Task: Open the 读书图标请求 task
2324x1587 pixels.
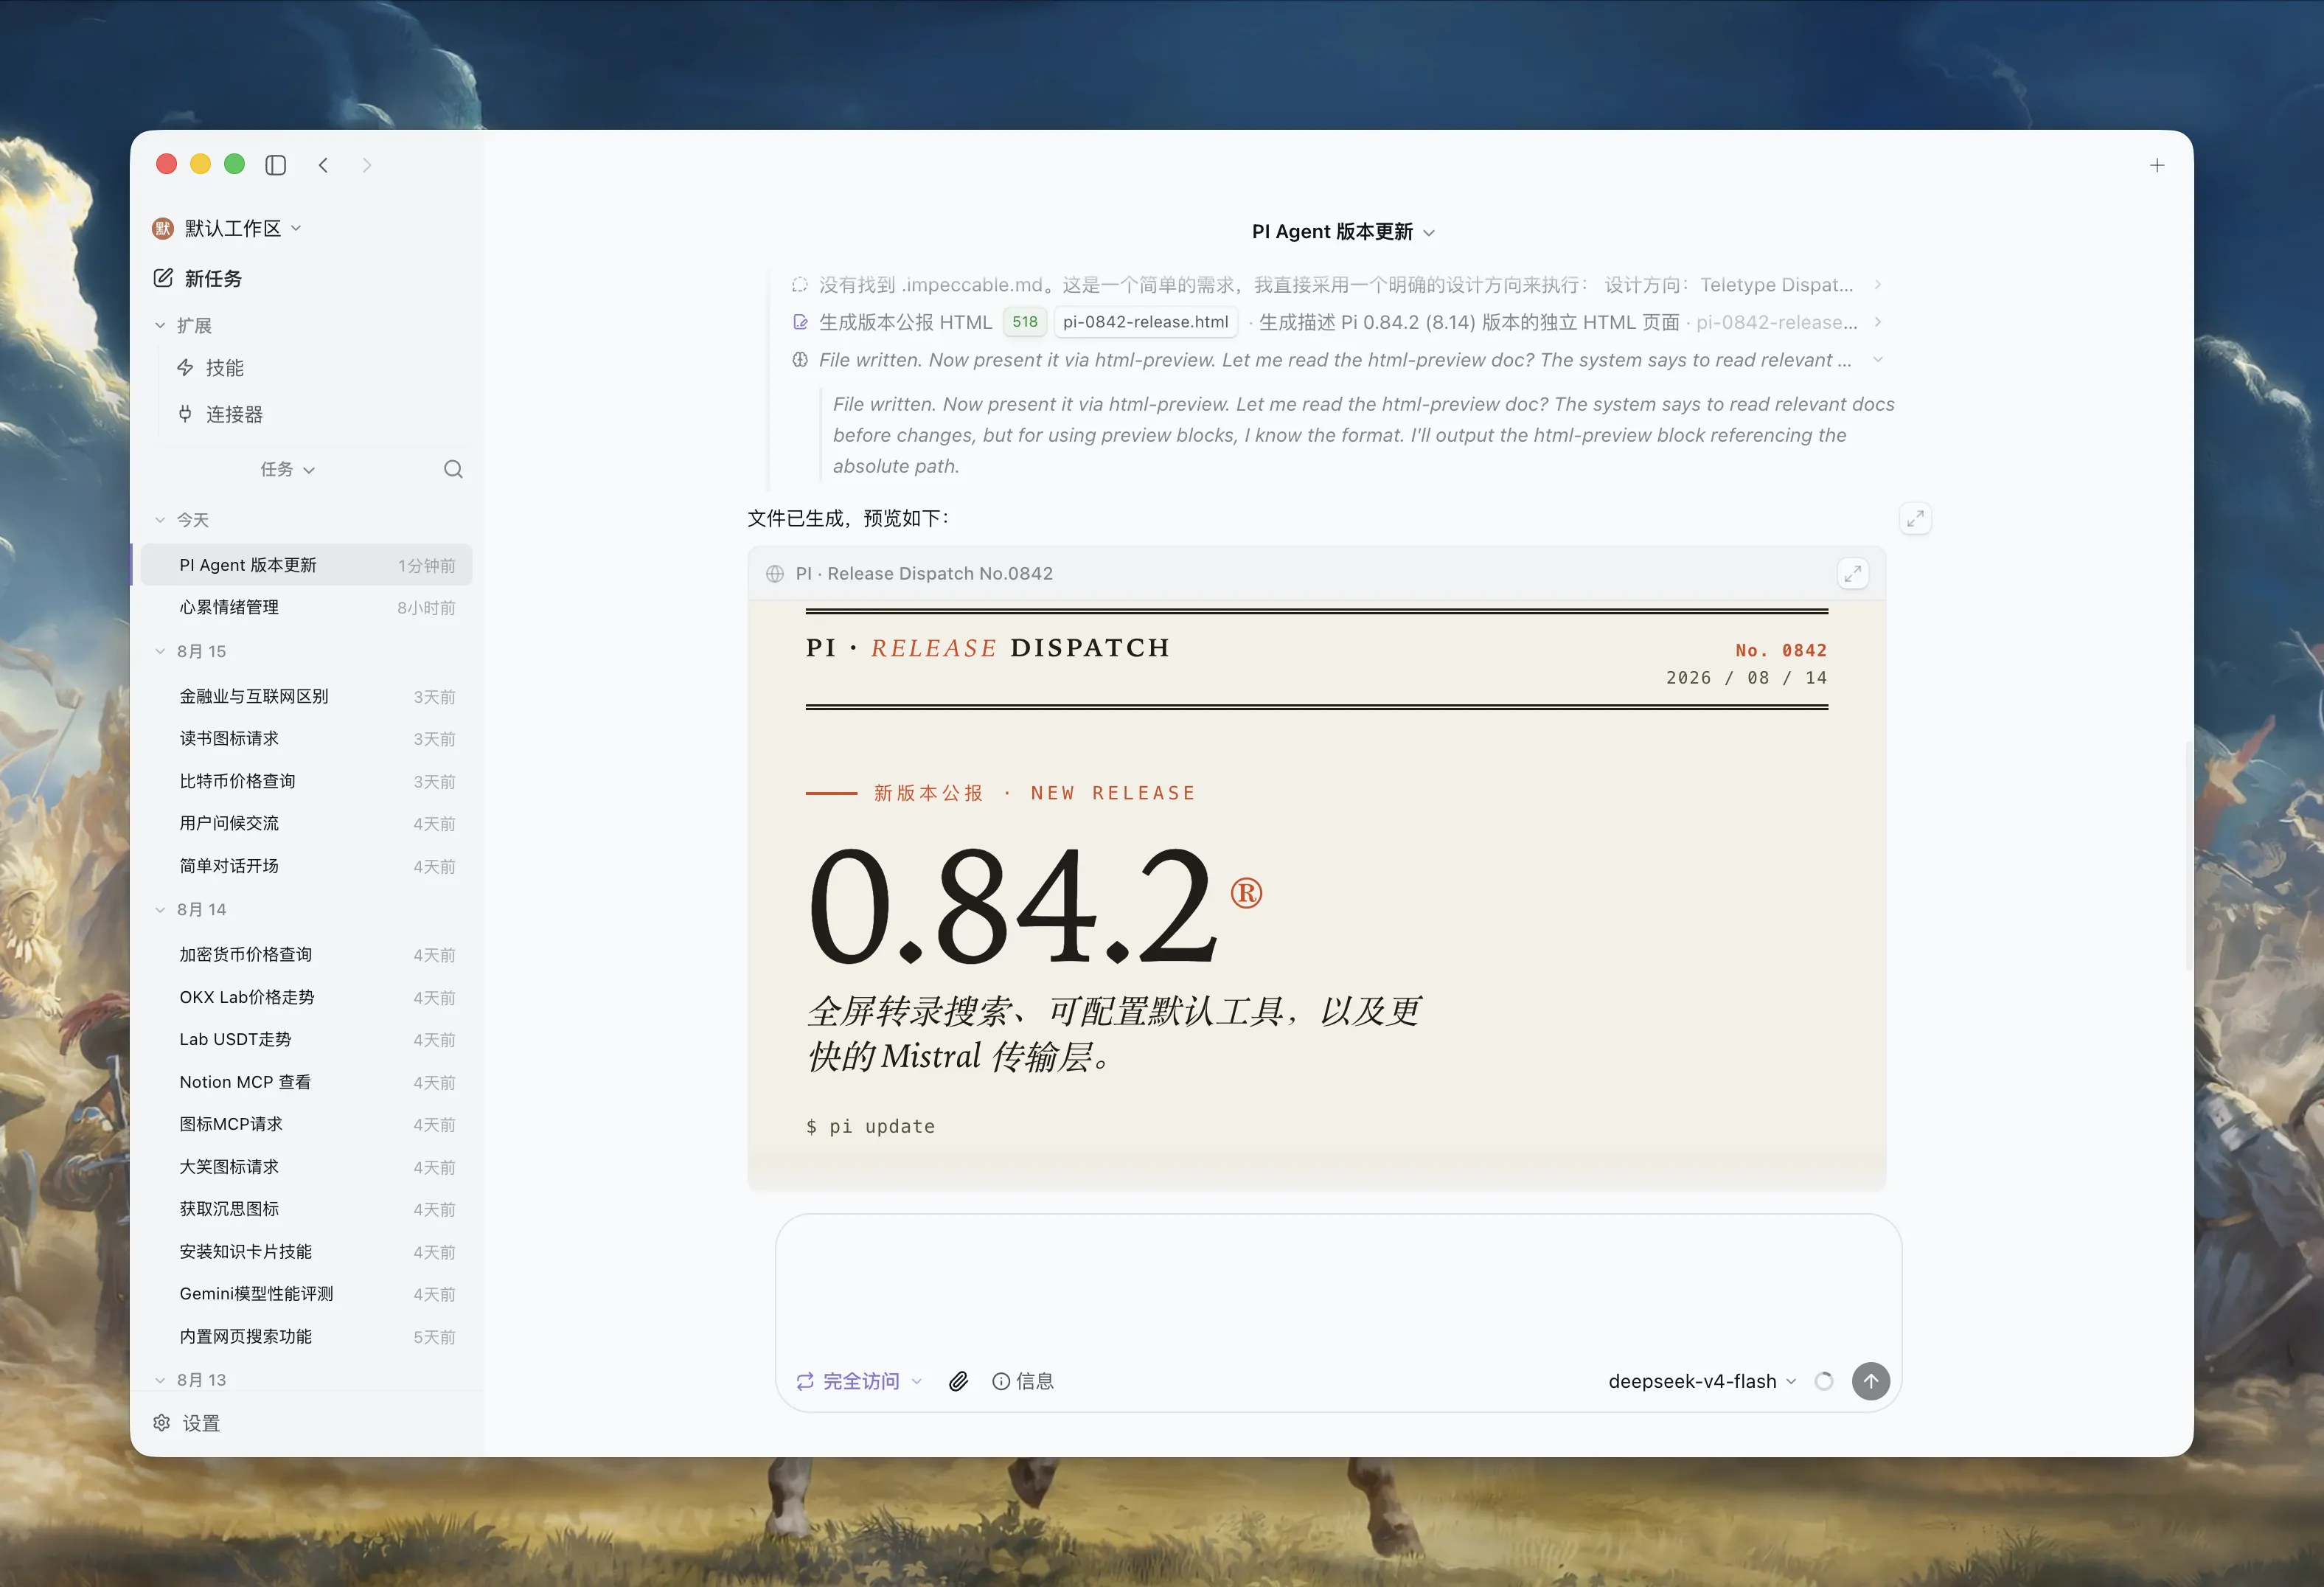Action: (306, 738)
